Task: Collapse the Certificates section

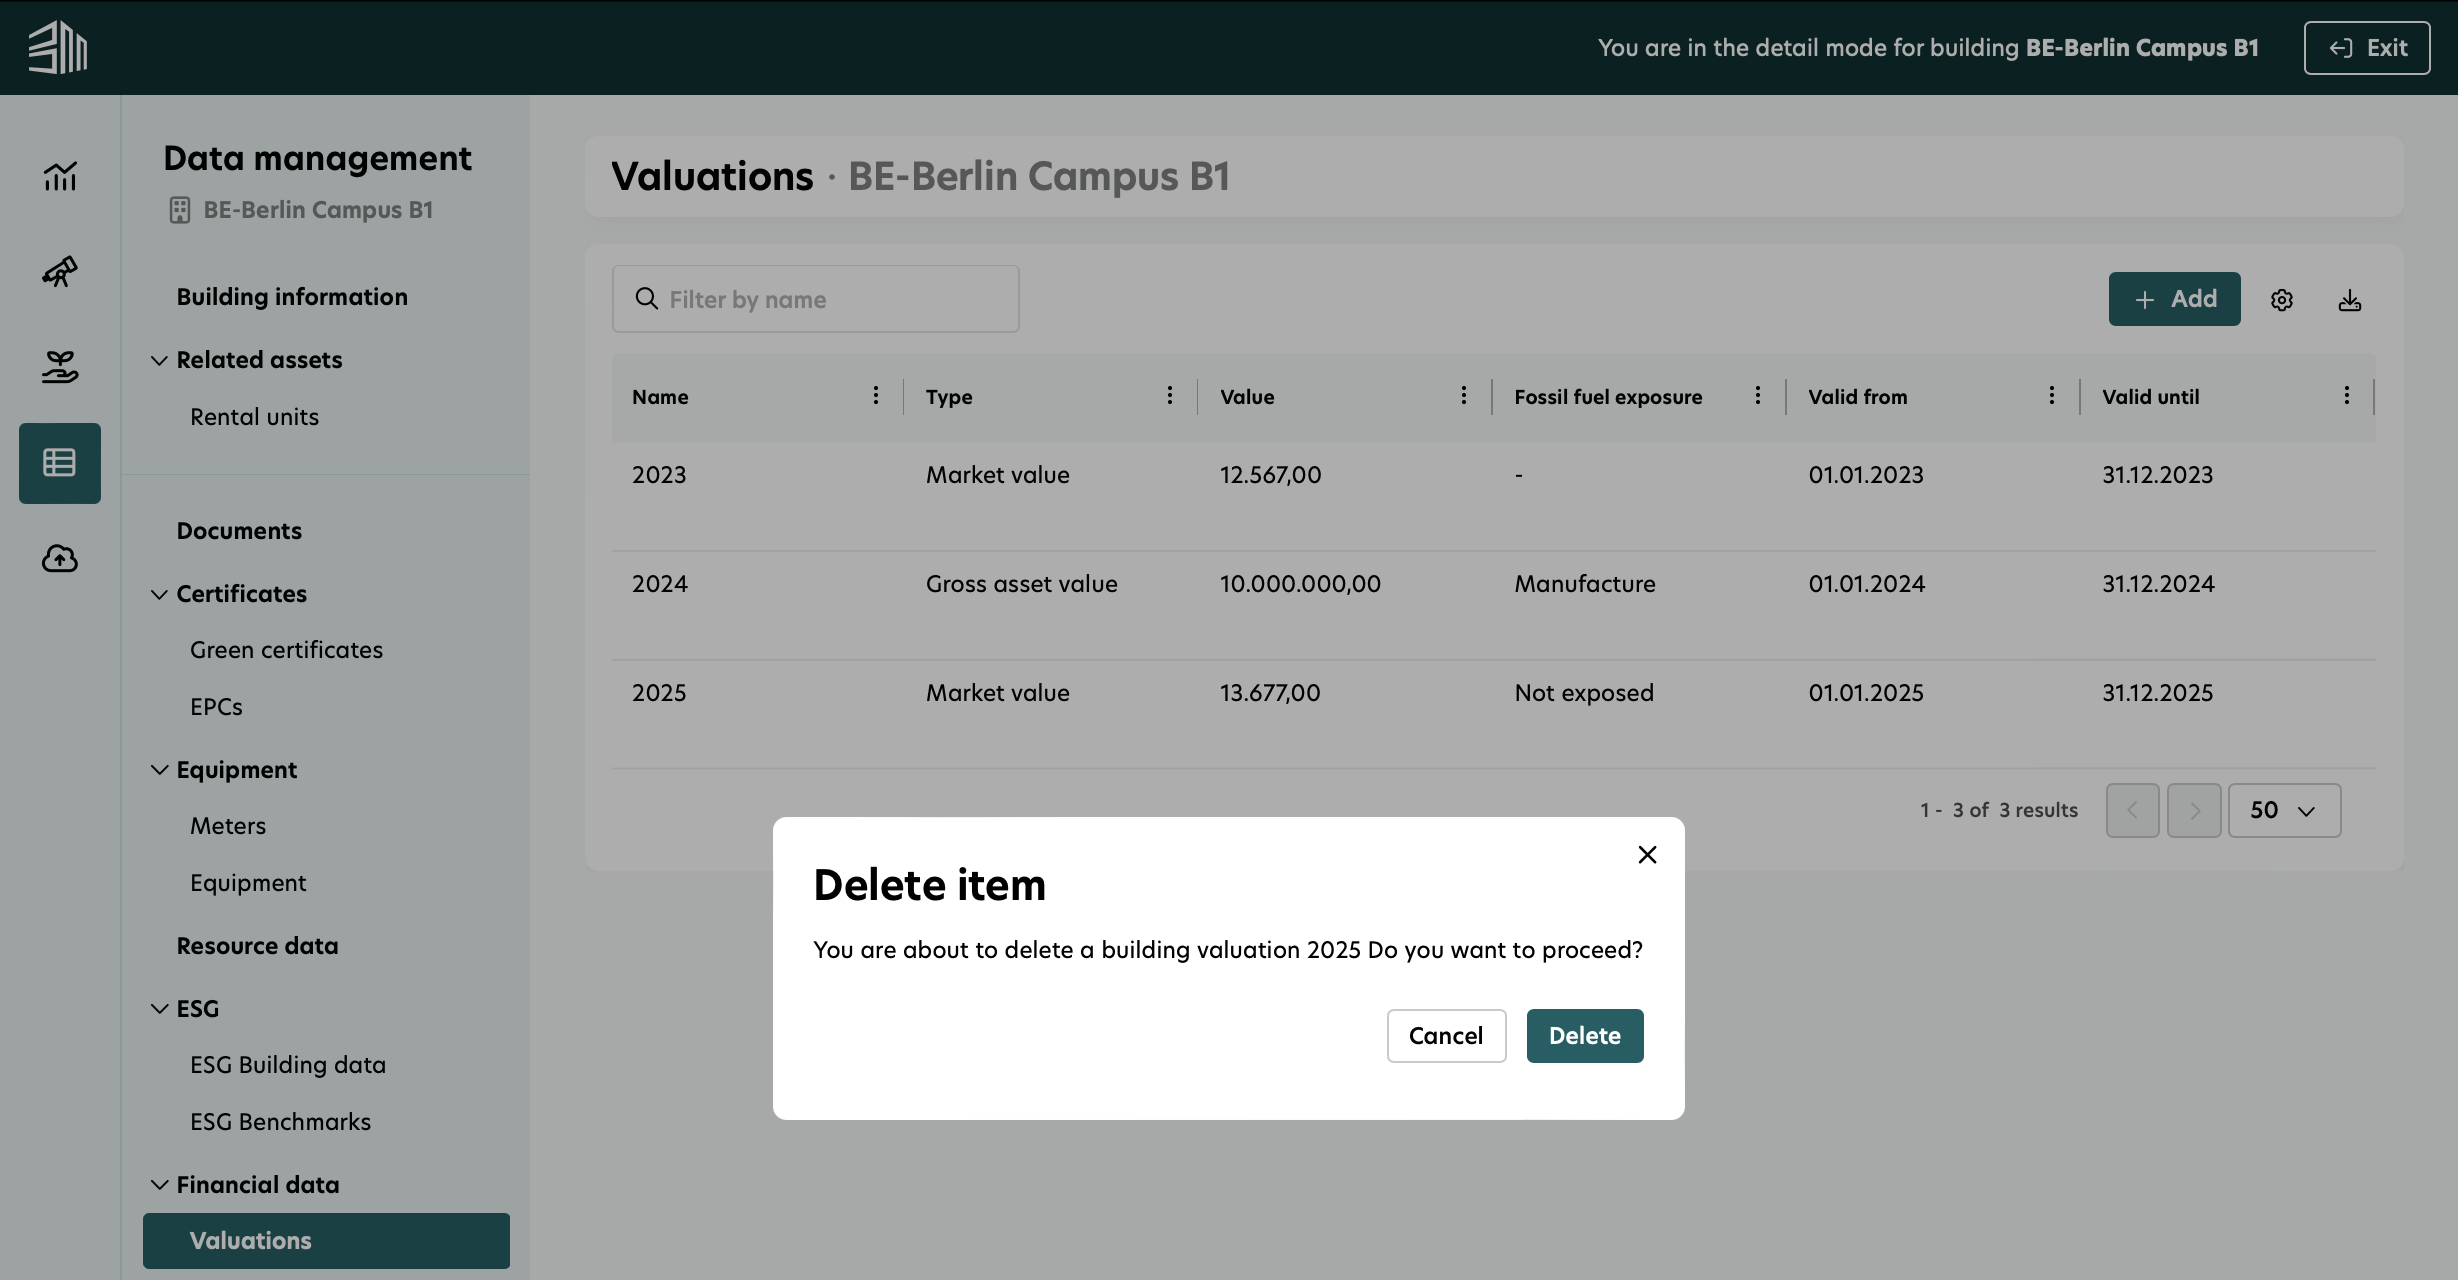Action: click(160, 593)
